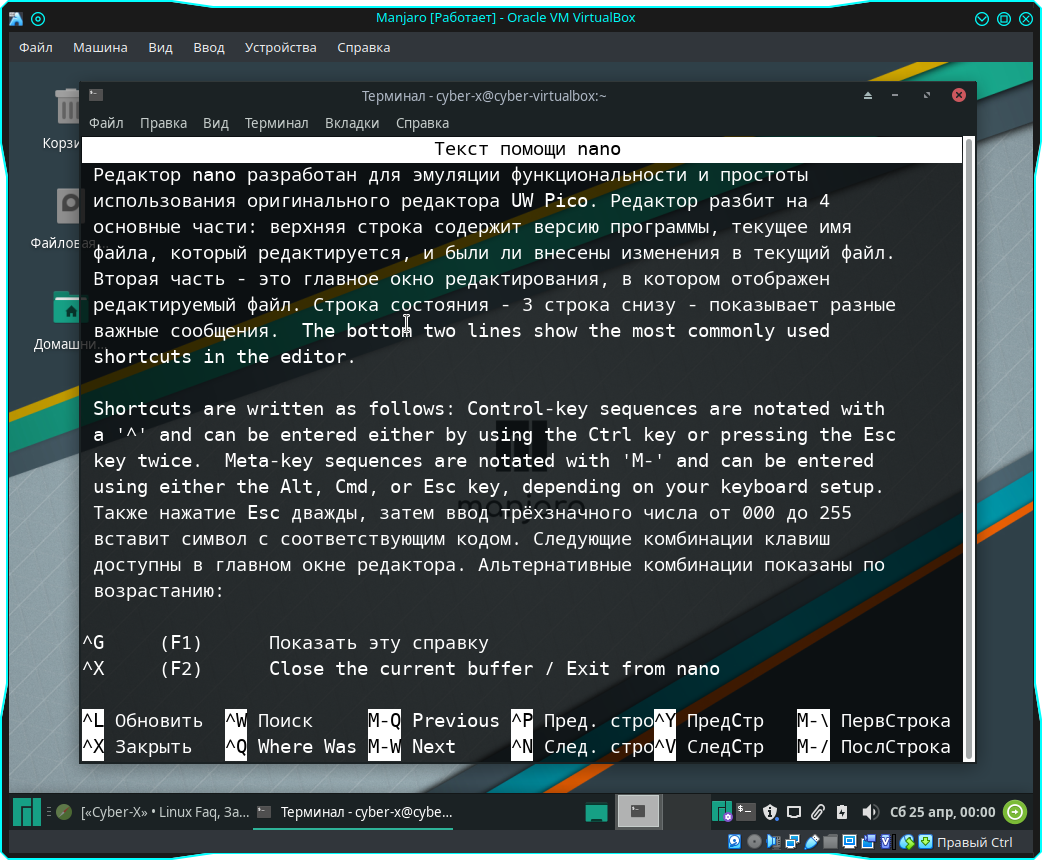Open VirtualBox Вид menu
Screen dimensions: 1042x860
(x=160, y=48)
